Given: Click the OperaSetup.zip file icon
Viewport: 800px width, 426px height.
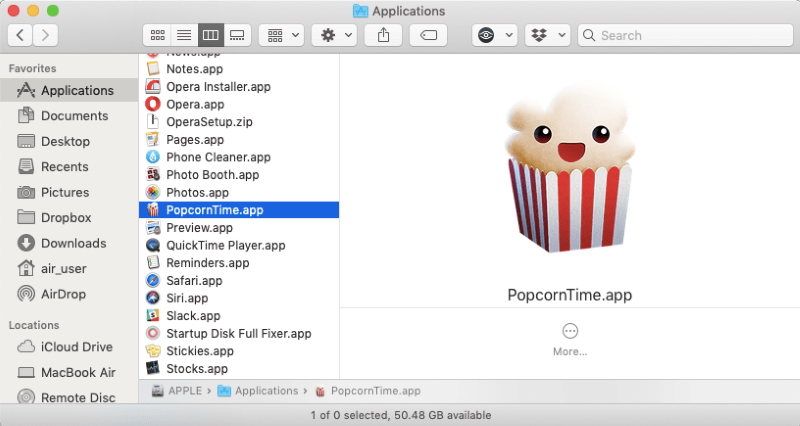Looking at the screenshot, I should (x=153, y=121).
